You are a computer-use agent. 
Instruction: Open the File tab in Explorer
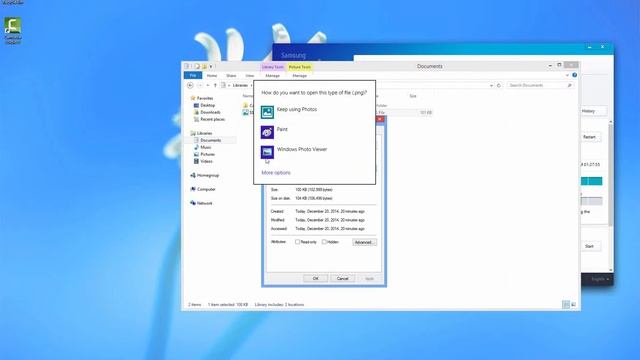pos(193,76)
